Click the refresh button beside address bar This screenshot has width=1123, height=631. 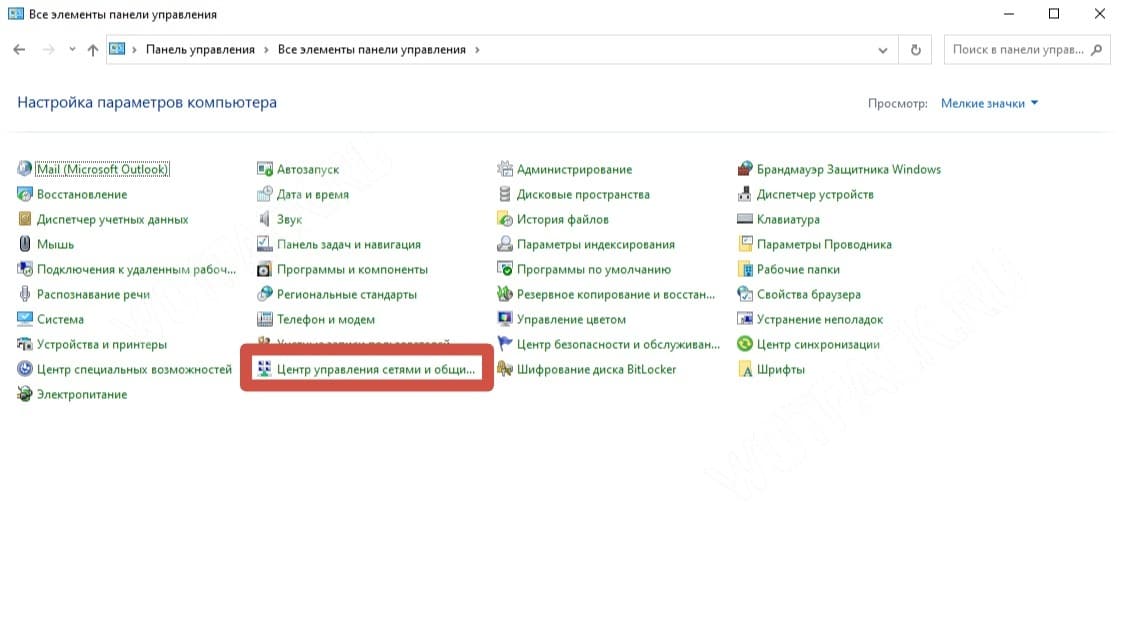coord(915,50)
